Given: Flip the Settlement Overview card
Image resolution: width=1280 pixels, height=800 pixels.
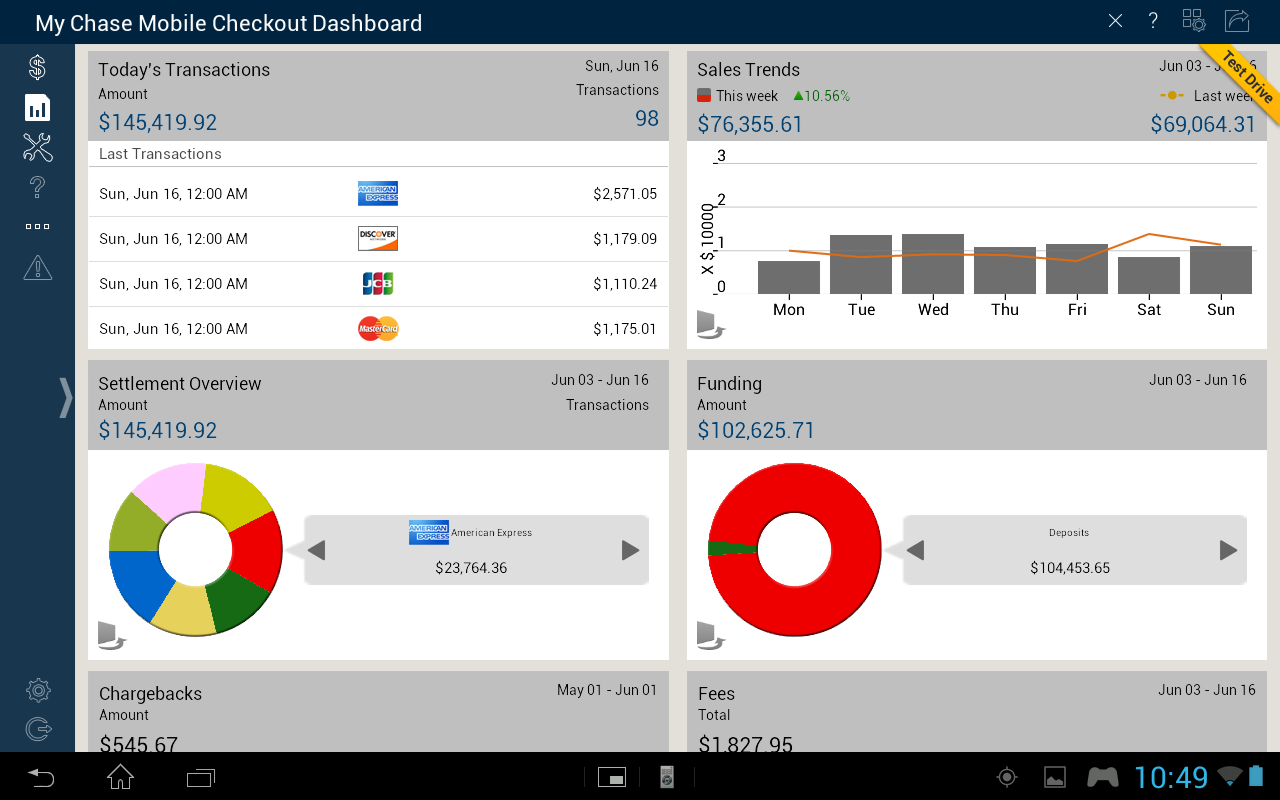Looking at the screenshot, I should [x=112, y=636].
